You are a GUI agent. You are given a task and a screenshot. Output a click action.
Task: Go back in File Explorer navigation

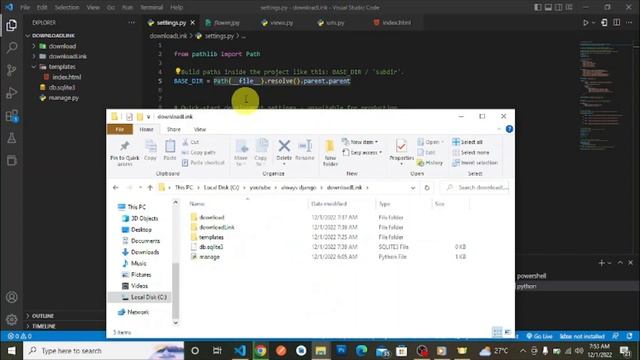click(x=116, y=188)
